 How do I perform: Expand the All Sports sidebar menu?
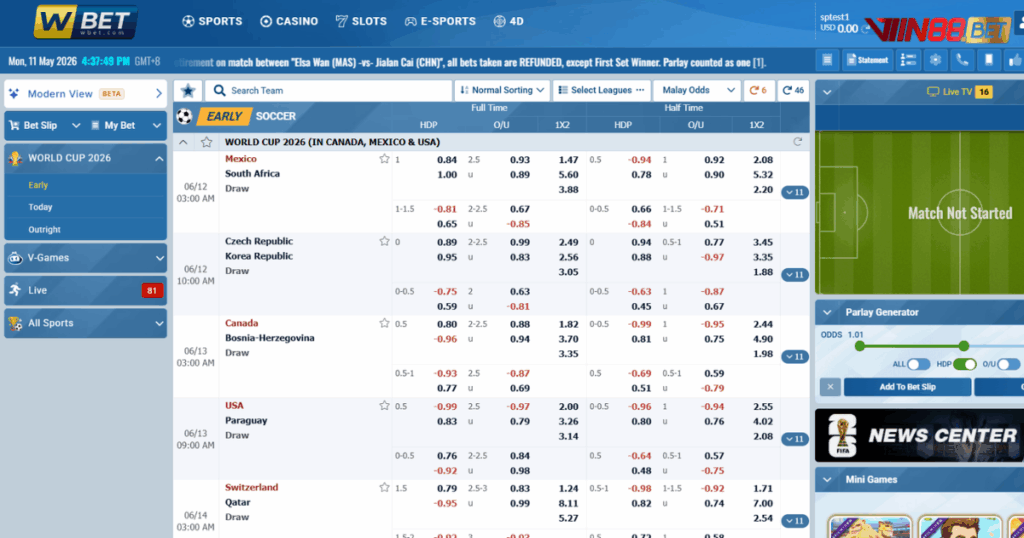86,323
